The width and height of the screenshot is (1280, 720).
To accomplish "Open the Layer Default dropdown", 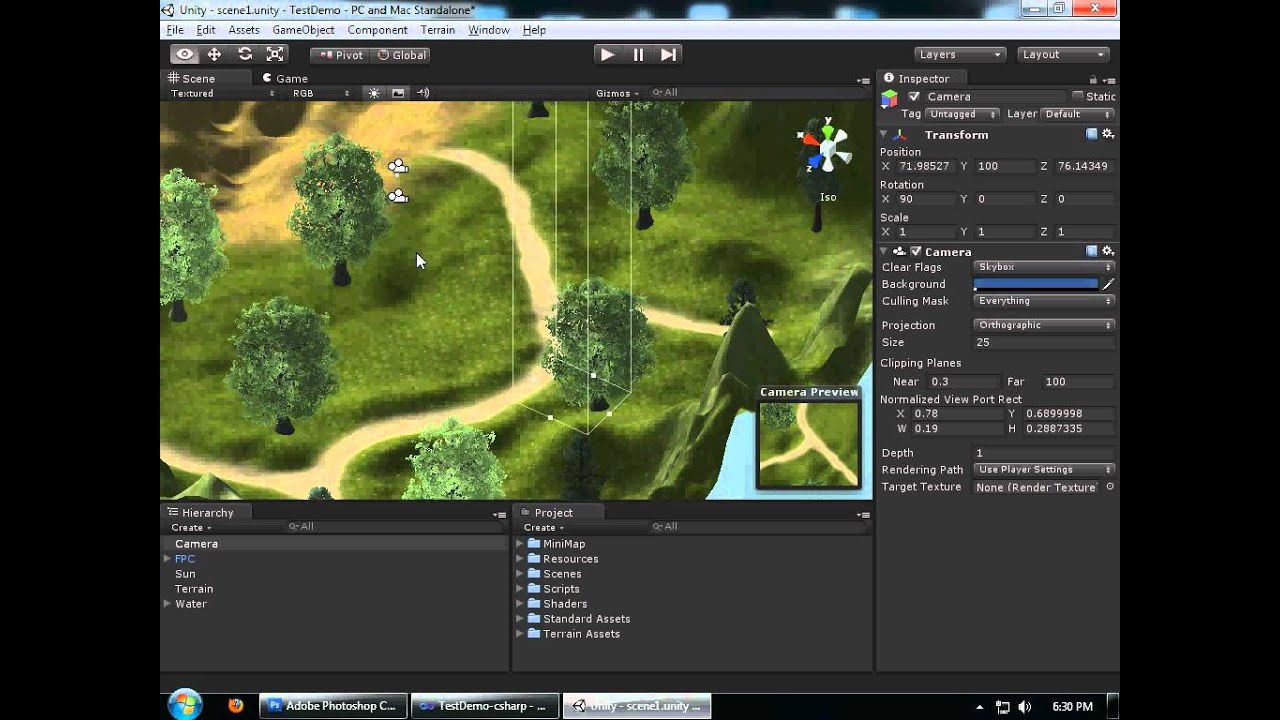I will 1078,114.
